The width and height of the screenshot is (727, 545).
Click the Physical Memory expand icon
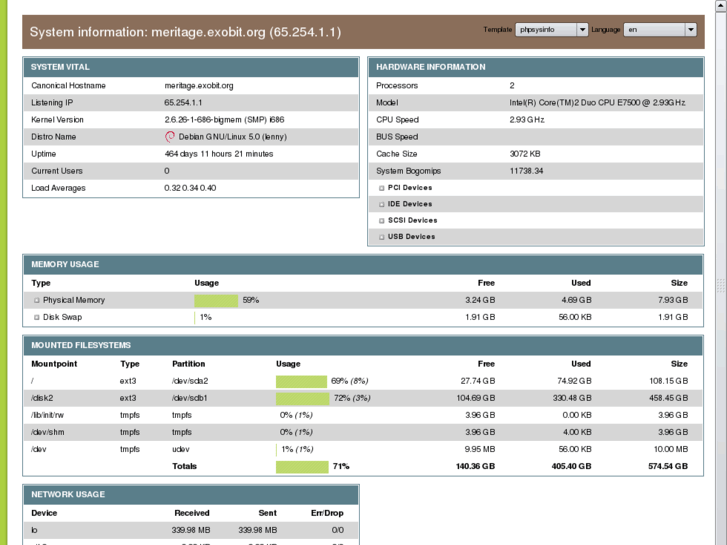click(37, 300)
